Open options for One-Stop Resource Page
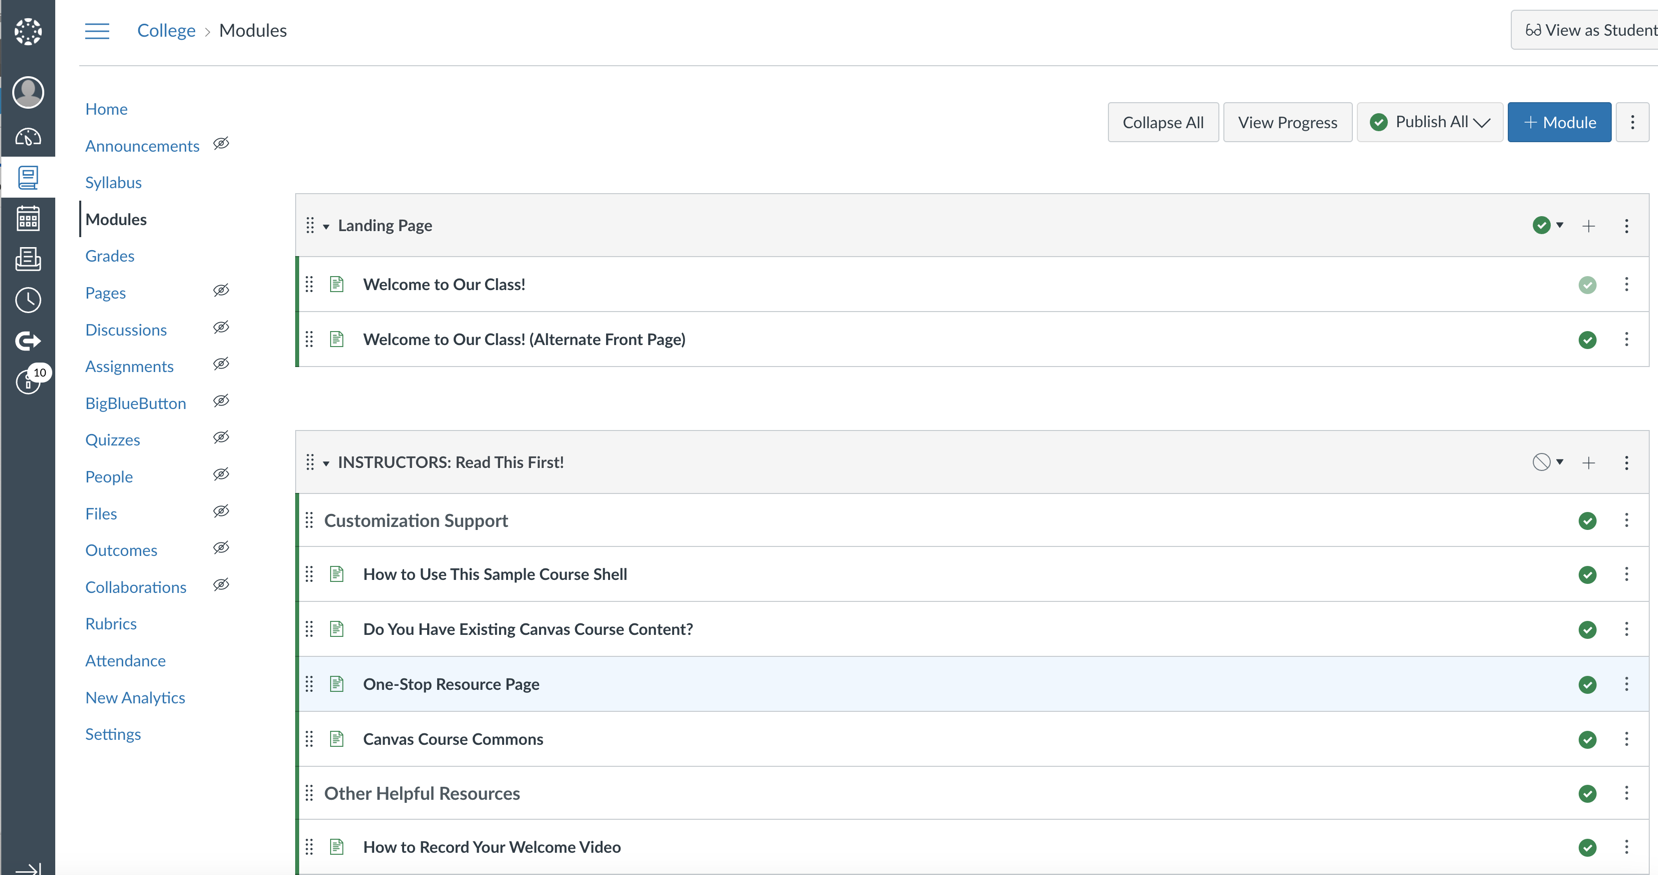Image resolution: width=1658 pixels, height=875 pixels. click(x=1627, y=685)
